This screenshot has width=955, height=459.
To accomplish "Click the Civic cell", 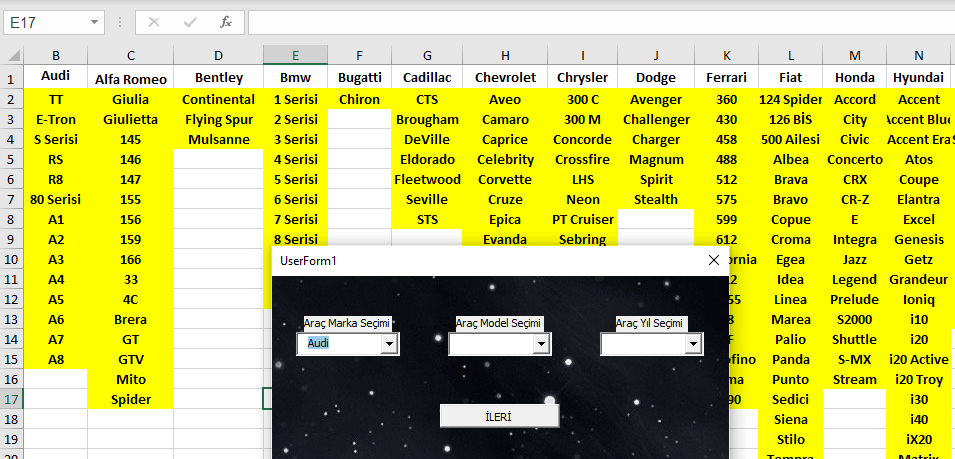I will click(855, 139).
